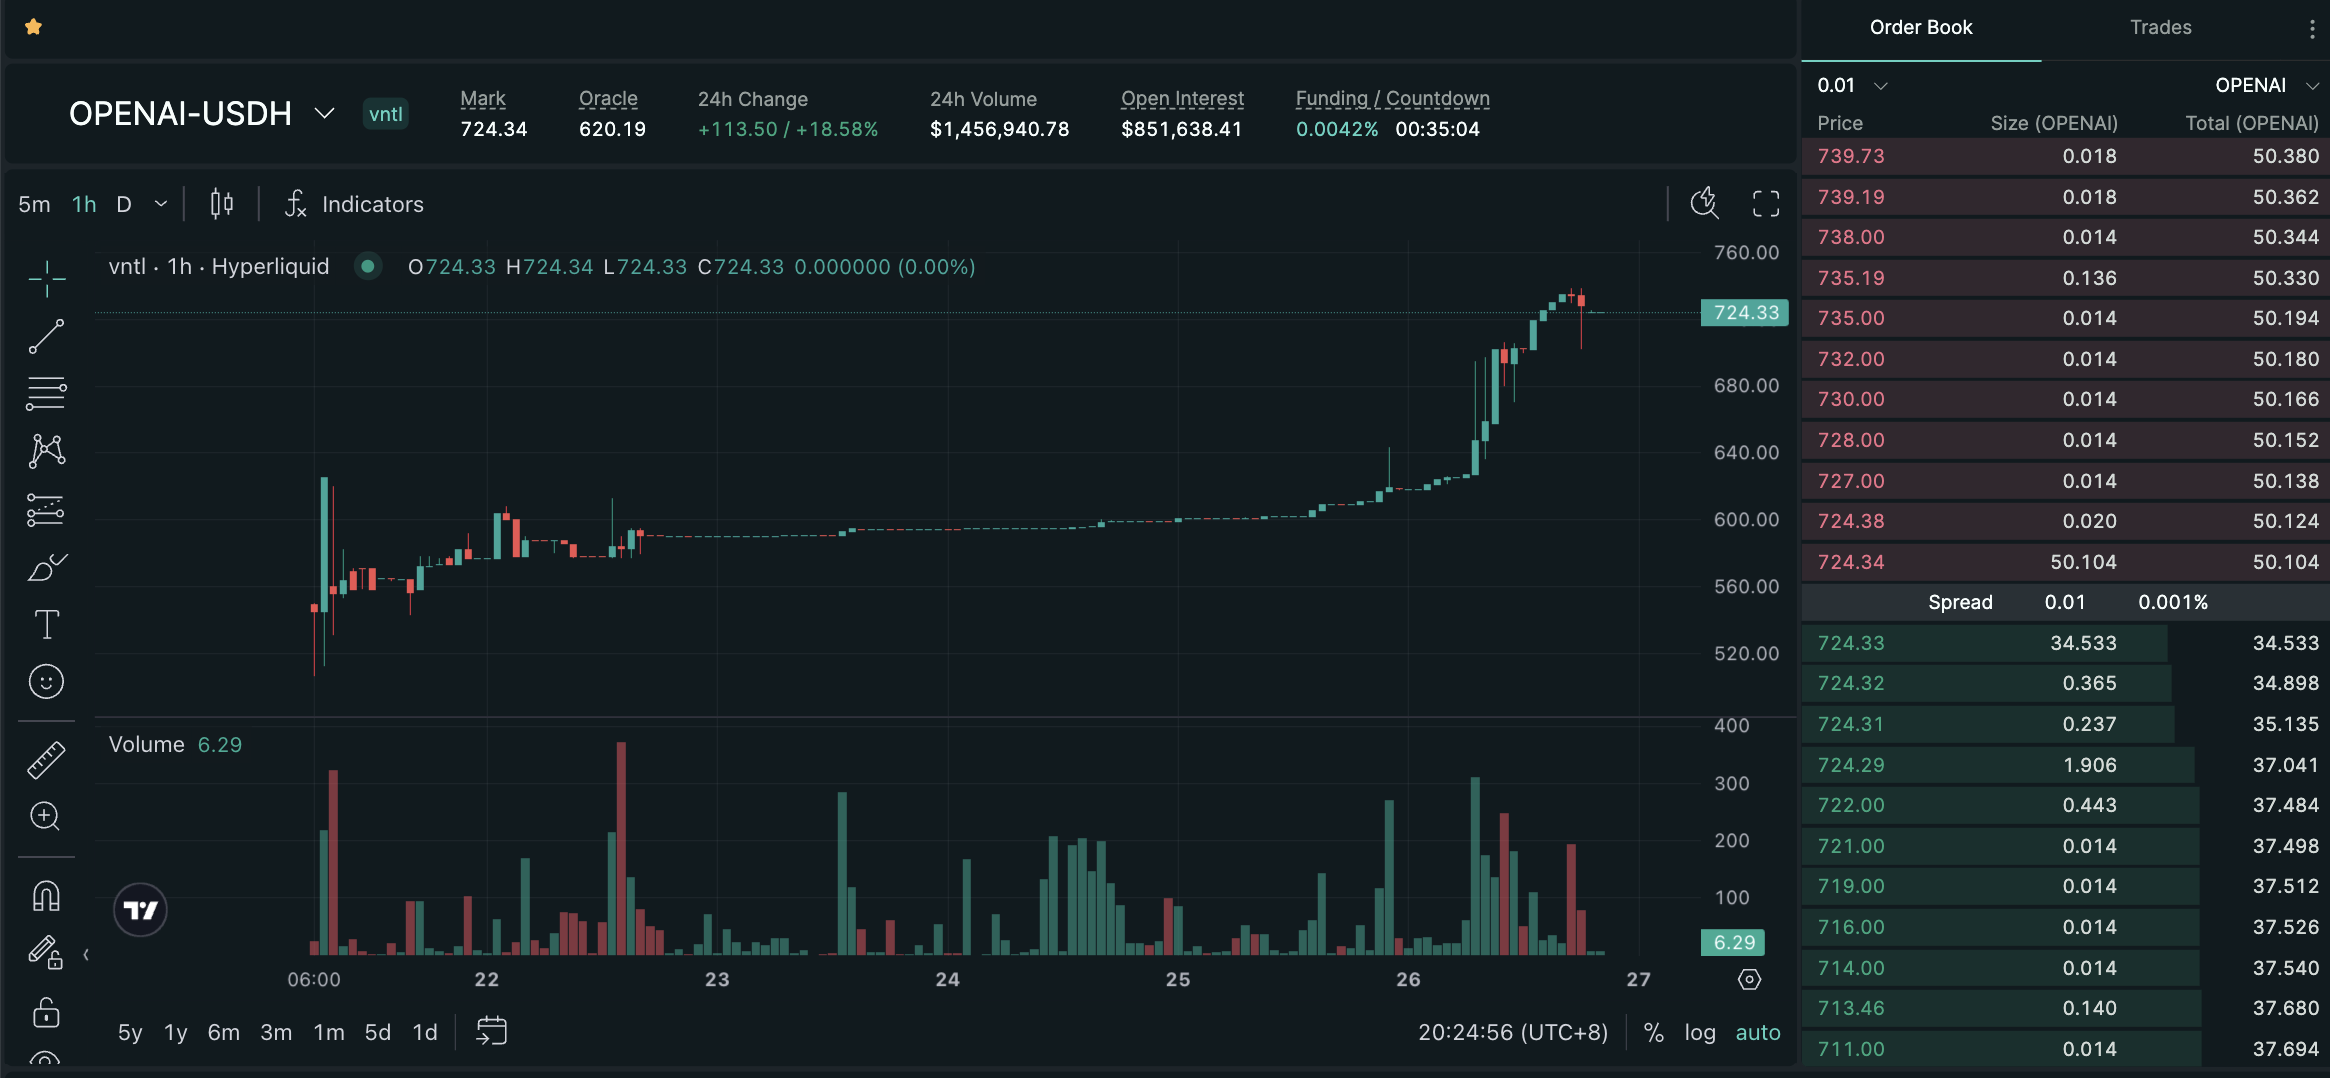
Task: Open the OPENAI size unit dropdown
Action: (x=2266, y=86)
